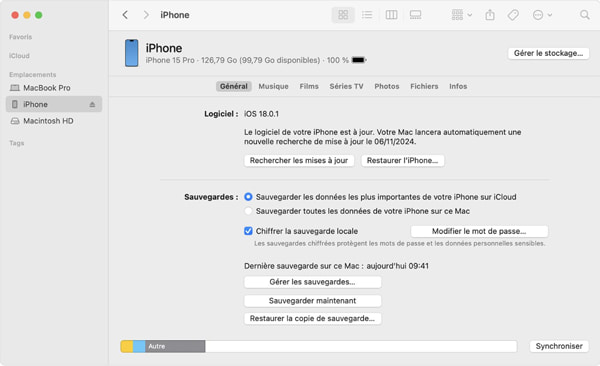The height and width of the screenshot is (366, 600).
Task: Switch to the Musique tab
Action: 273,87
